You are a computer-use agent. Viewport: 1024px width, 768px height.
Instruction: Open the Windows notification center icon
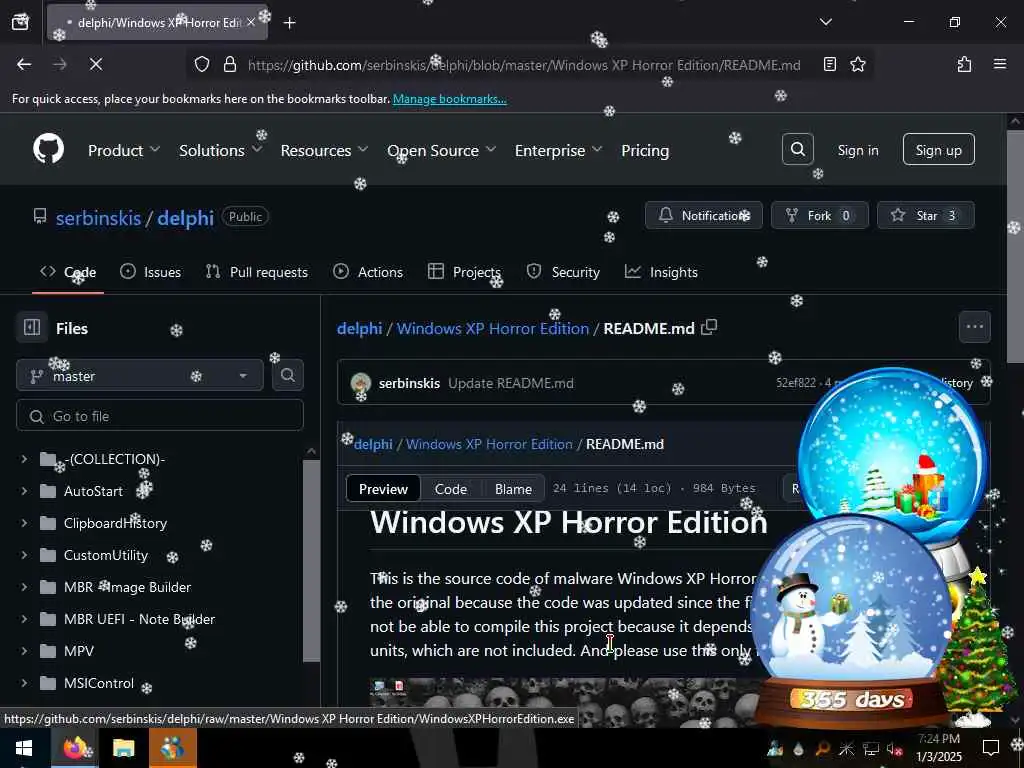pos(991,748)
